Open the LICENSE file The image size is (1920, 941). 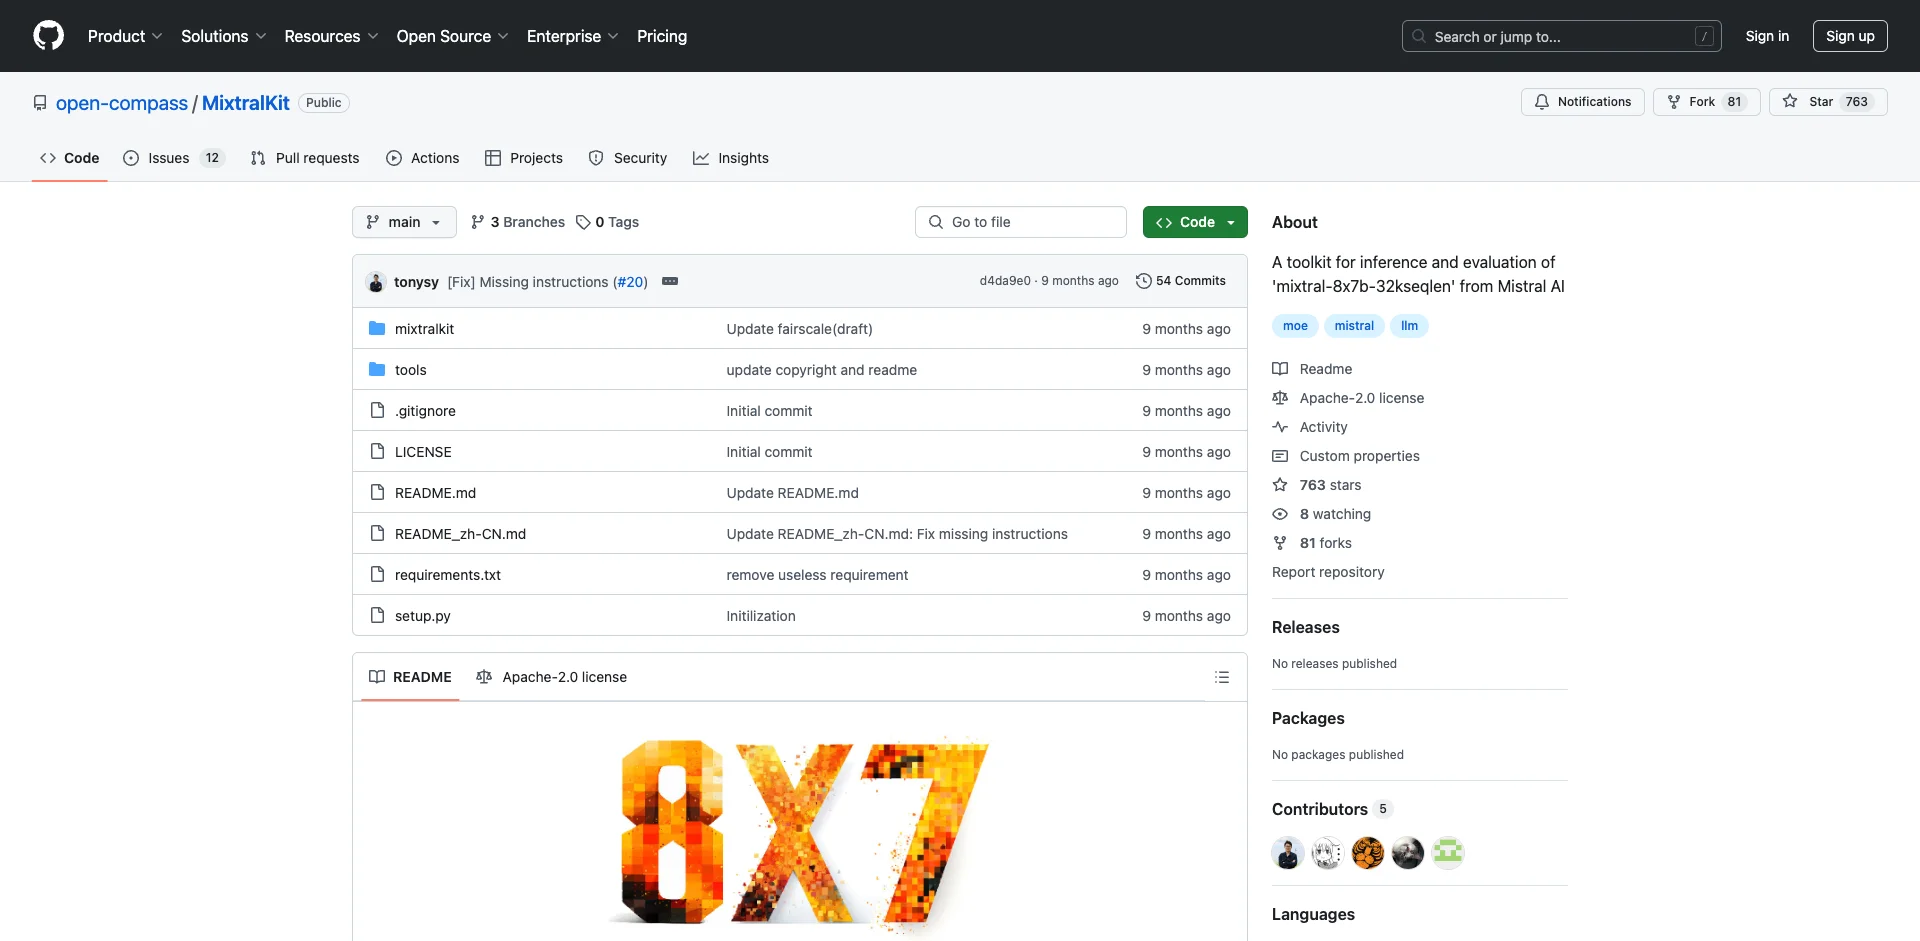click(423, 452)
